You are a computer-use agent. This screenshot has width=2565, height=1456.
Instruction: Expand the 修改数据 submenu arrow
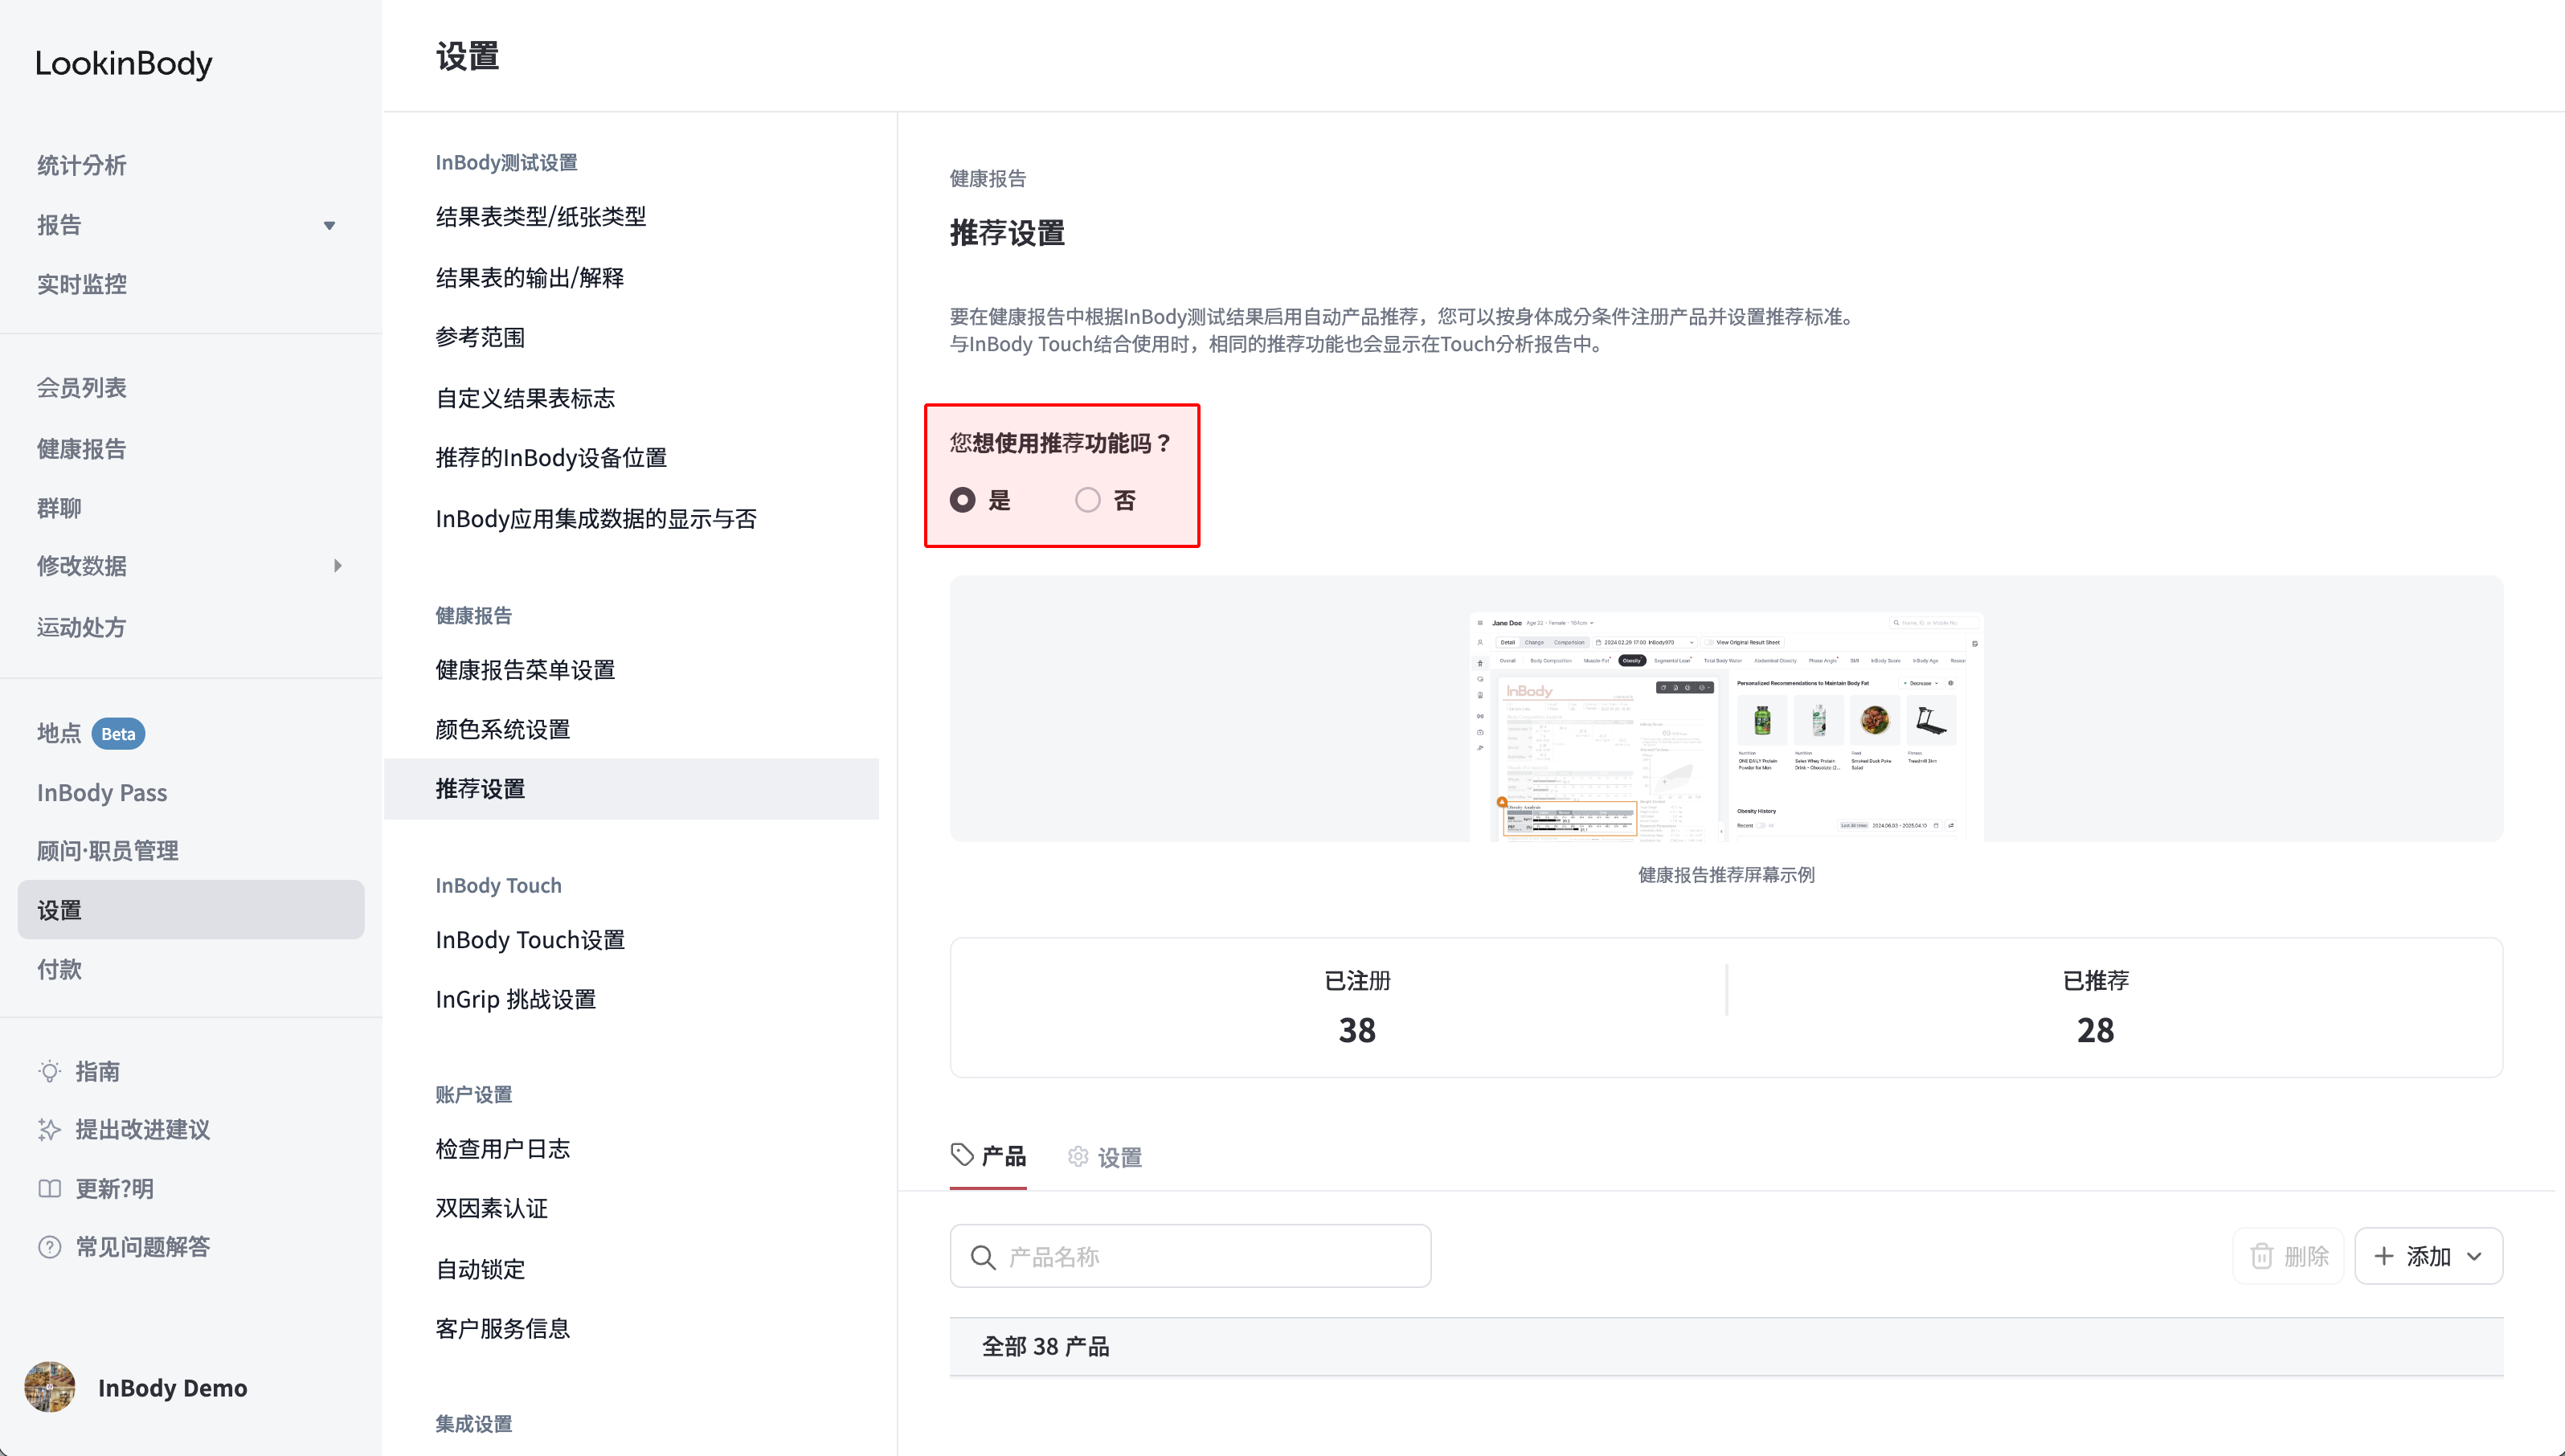pos(338,566)
